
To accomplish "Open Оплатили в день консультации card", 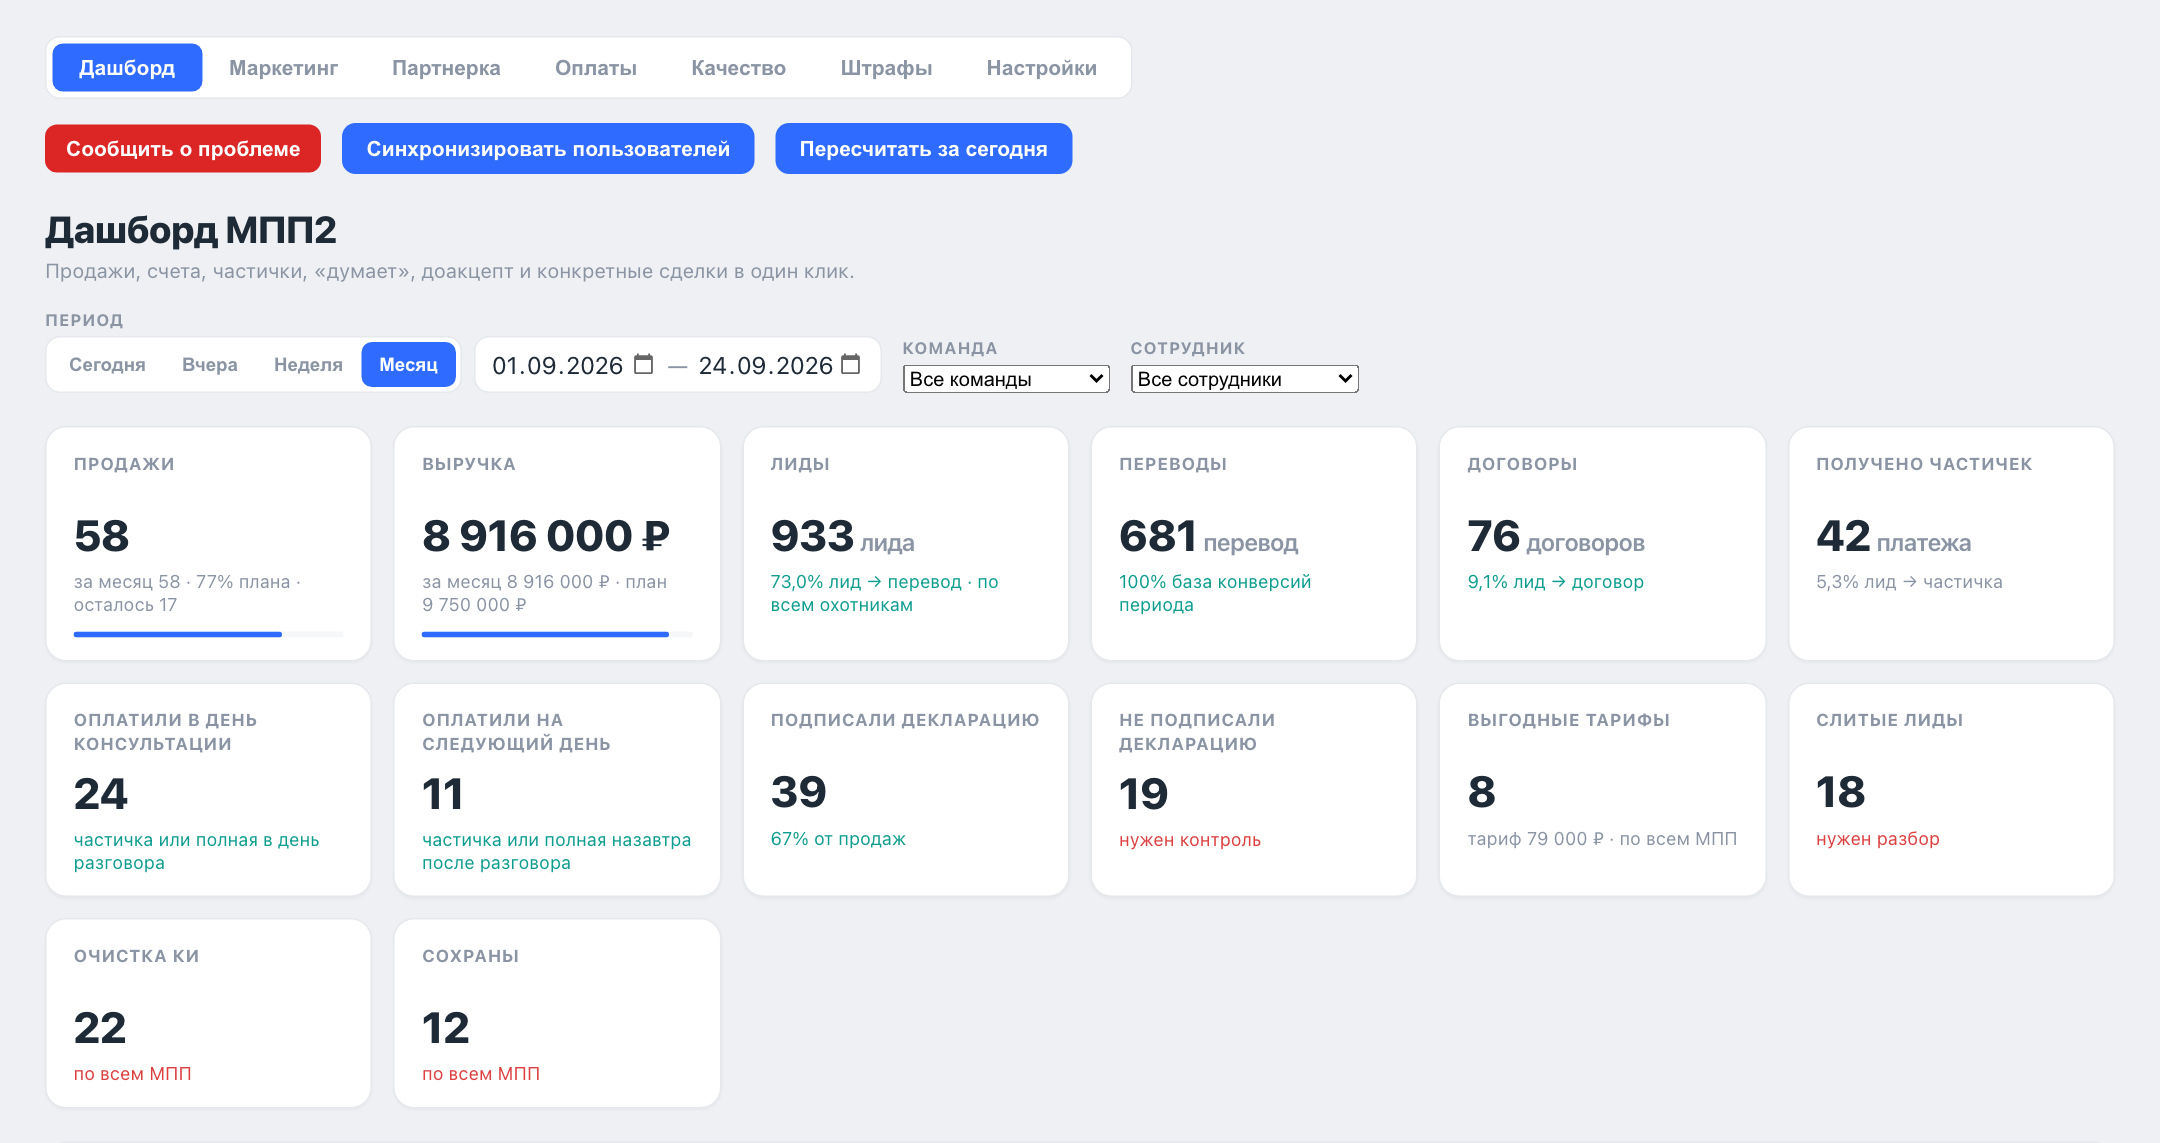I will coord(208,790).
